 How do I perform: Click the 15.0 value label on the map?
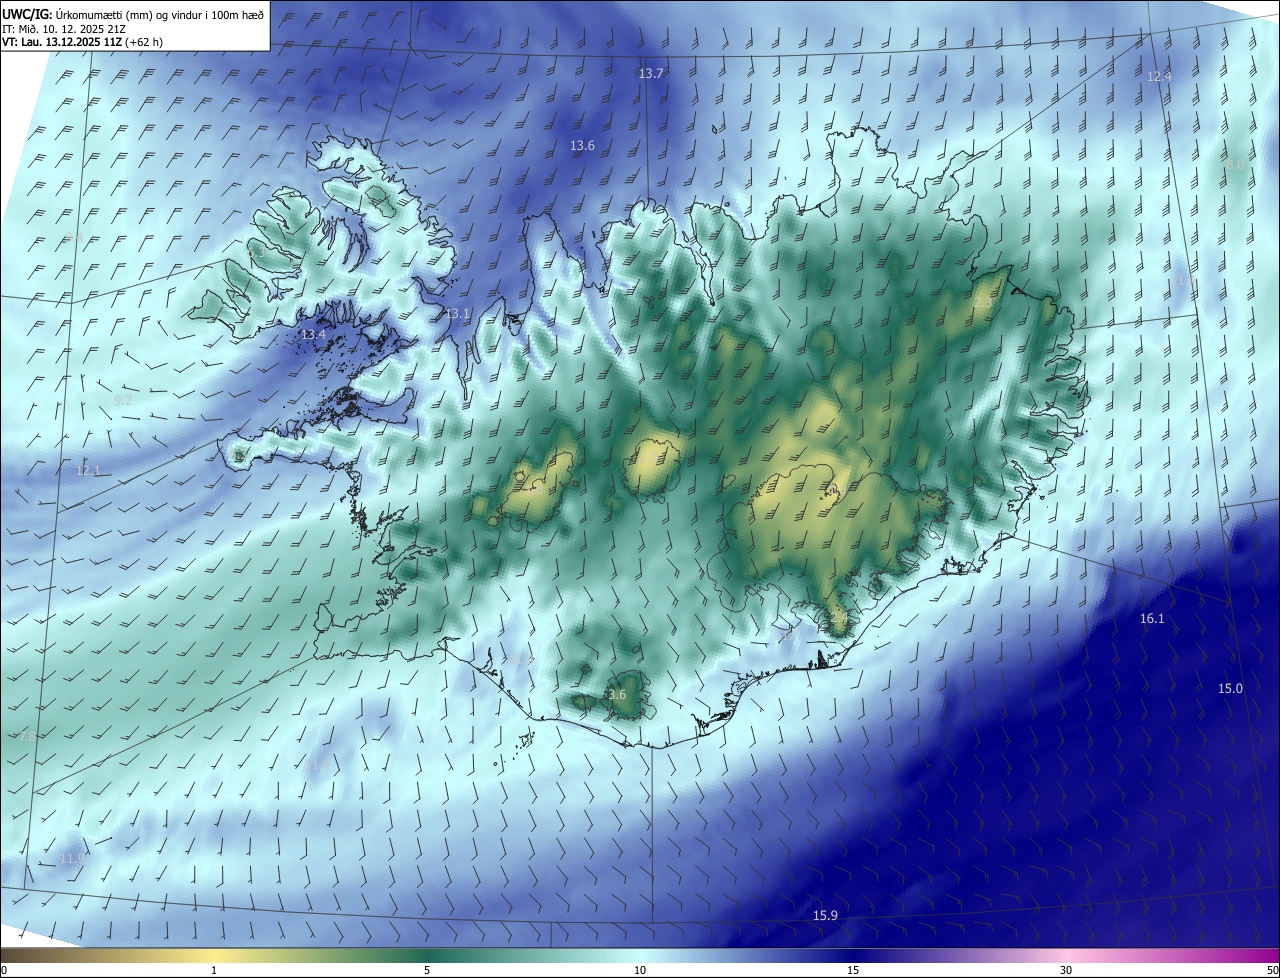pyautogui.click(x=1230, y=689)
